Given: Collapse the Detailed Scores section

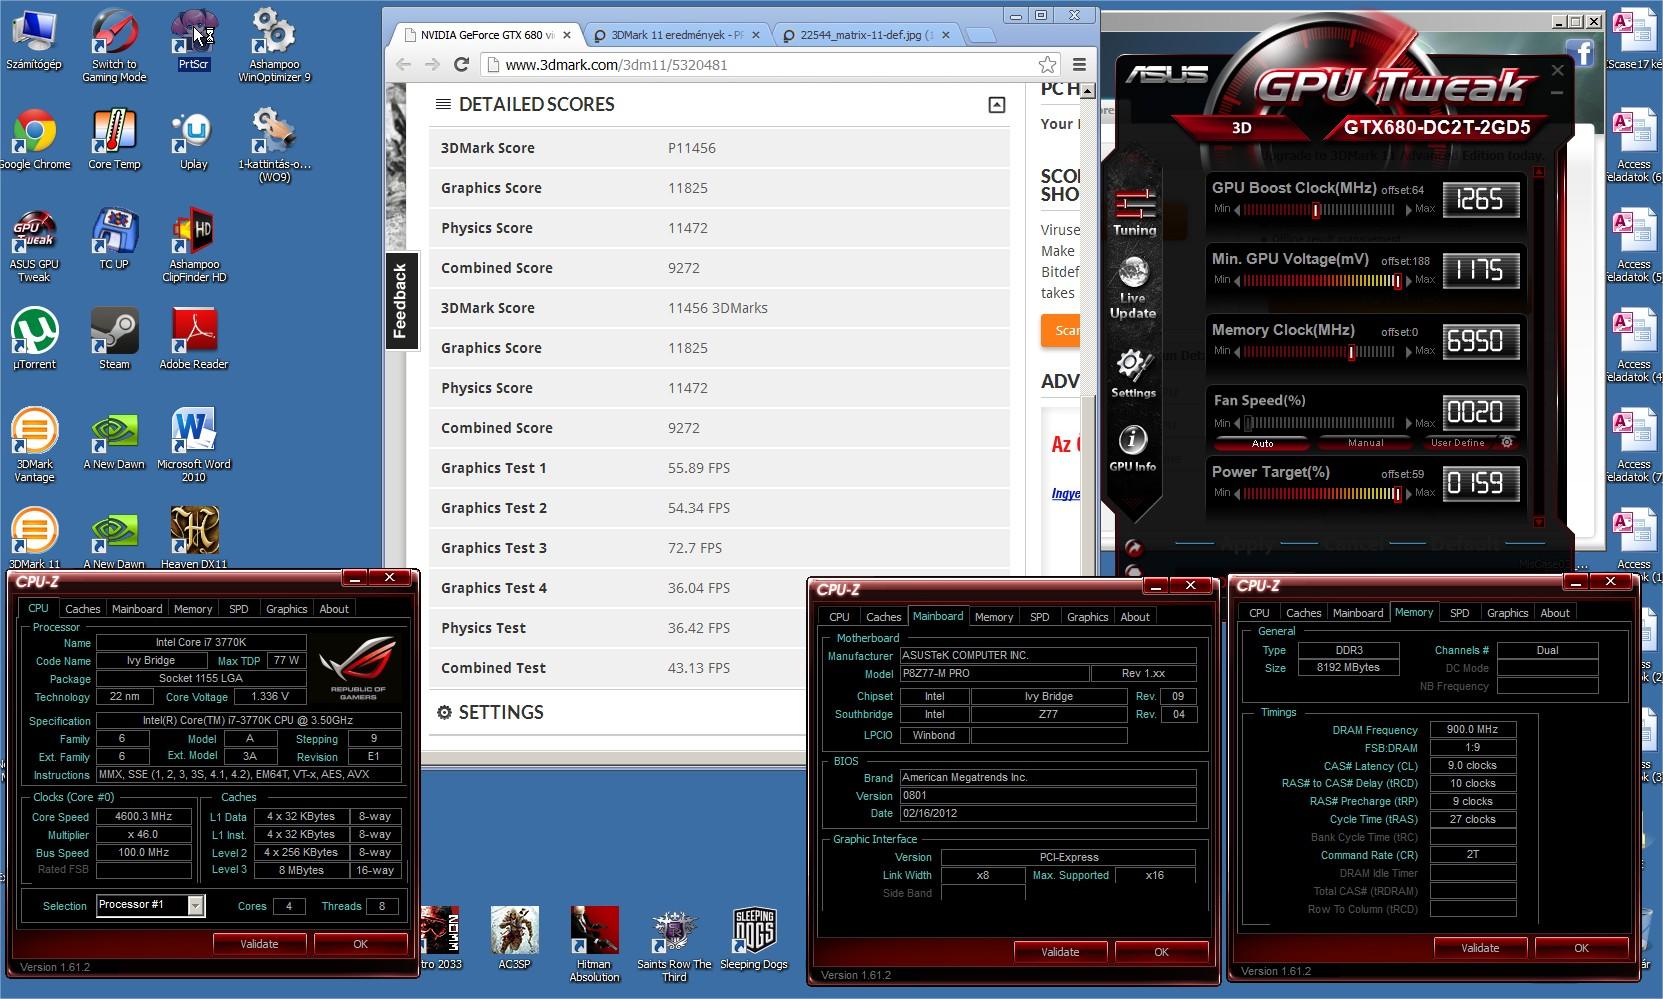Looking at the screenshot, I should tap(997, 105).
